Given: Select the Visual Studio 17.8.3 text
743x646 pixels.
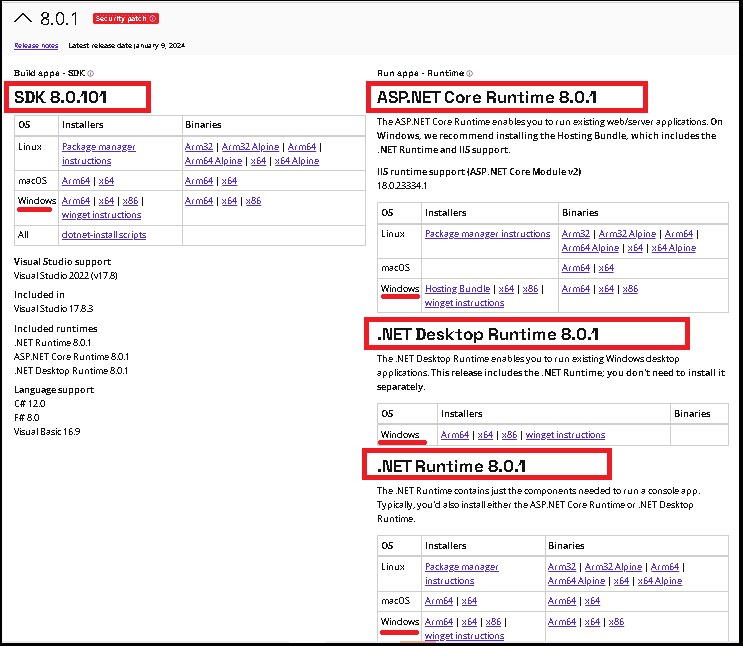Looking at the screenshot, I should pyautogui.click(x=54, y=309).
